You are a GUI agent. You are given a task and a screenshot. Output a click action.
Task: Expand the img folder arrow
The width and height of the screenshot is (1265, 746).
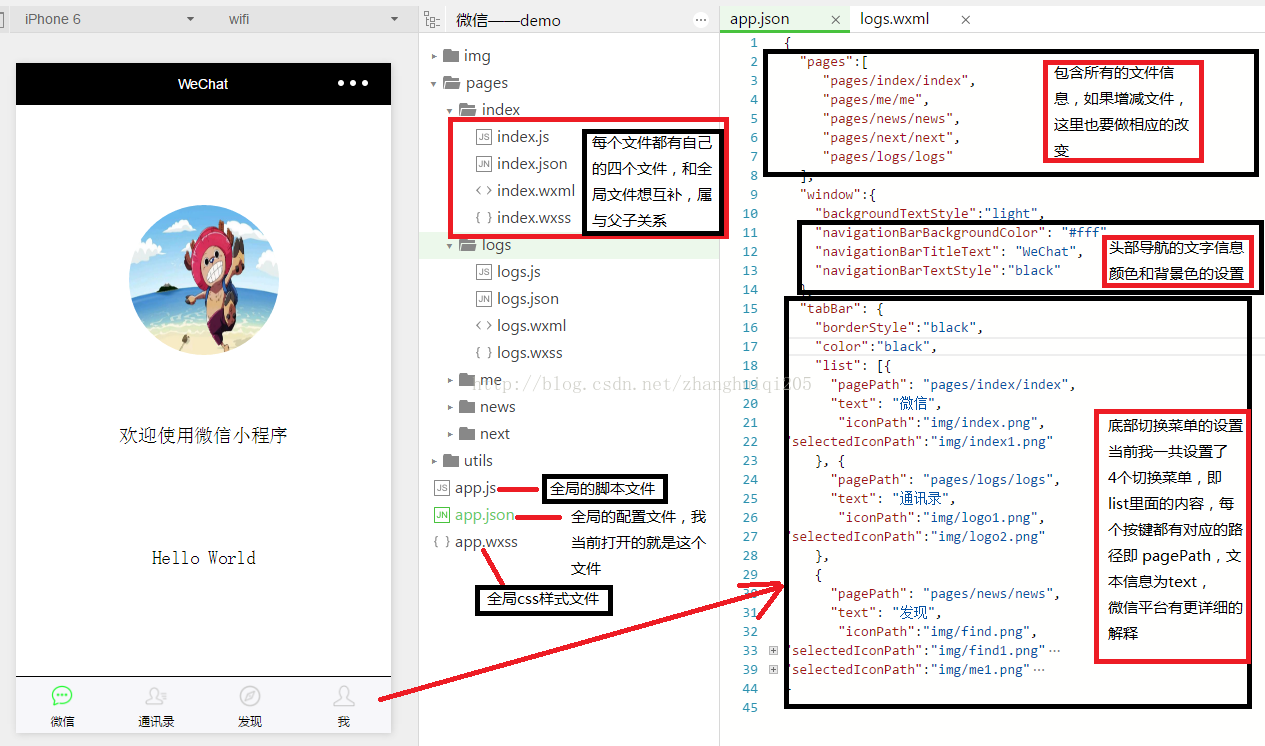434,56
